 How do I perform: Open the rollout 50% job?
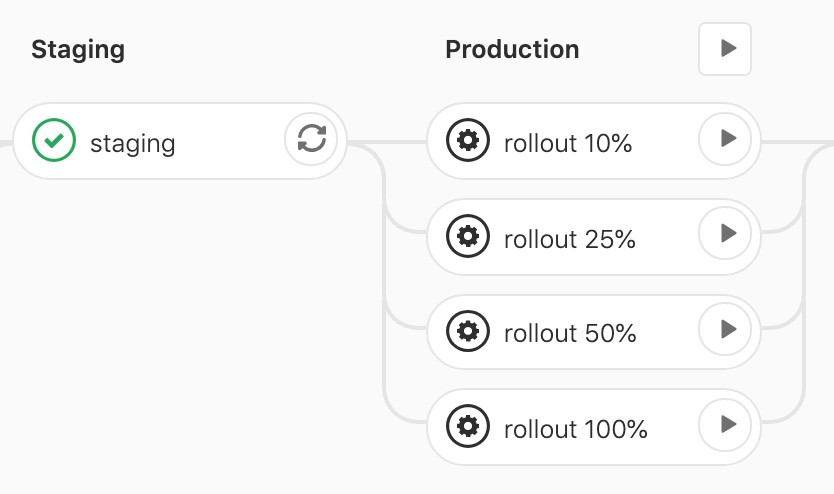point(570,334)
